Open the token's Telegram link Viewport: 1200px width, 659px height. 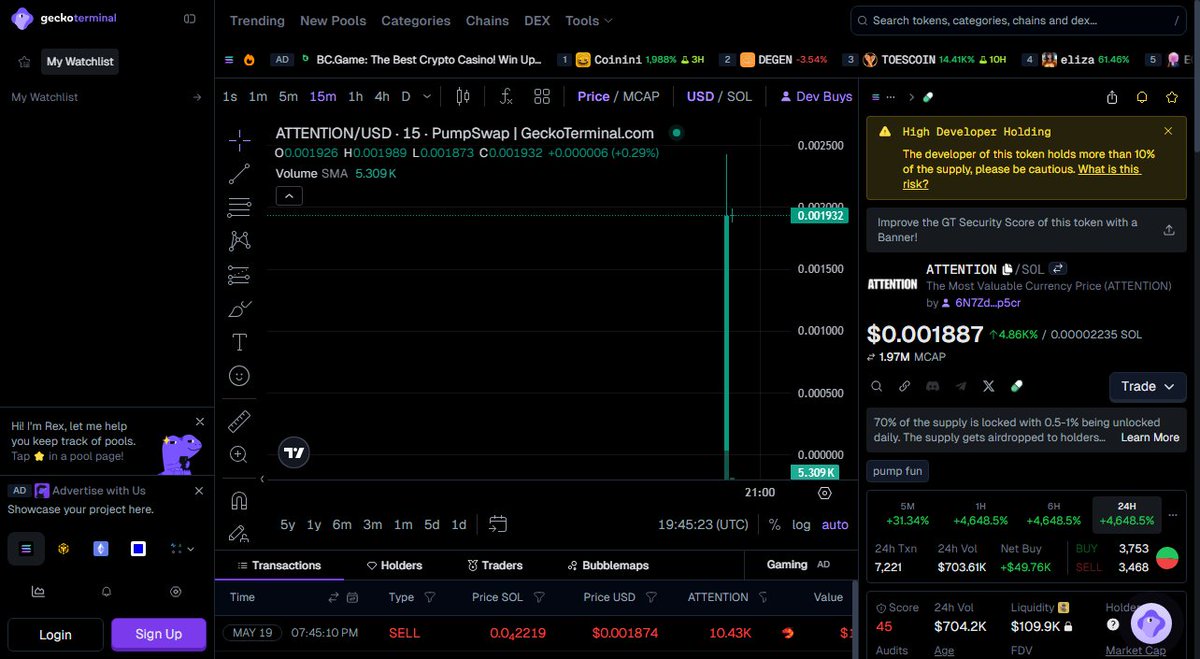click(x=961, y=386)
